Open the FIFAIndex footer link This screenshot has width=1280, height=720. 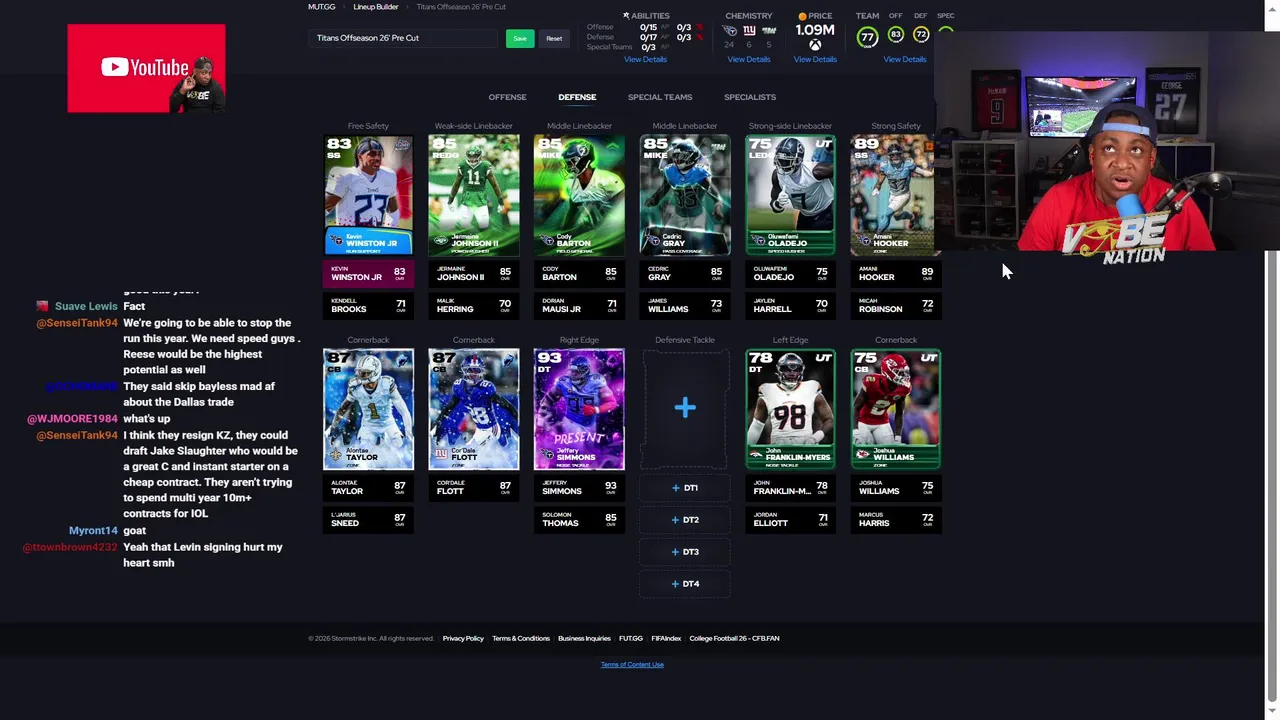(x=666, y=638)
